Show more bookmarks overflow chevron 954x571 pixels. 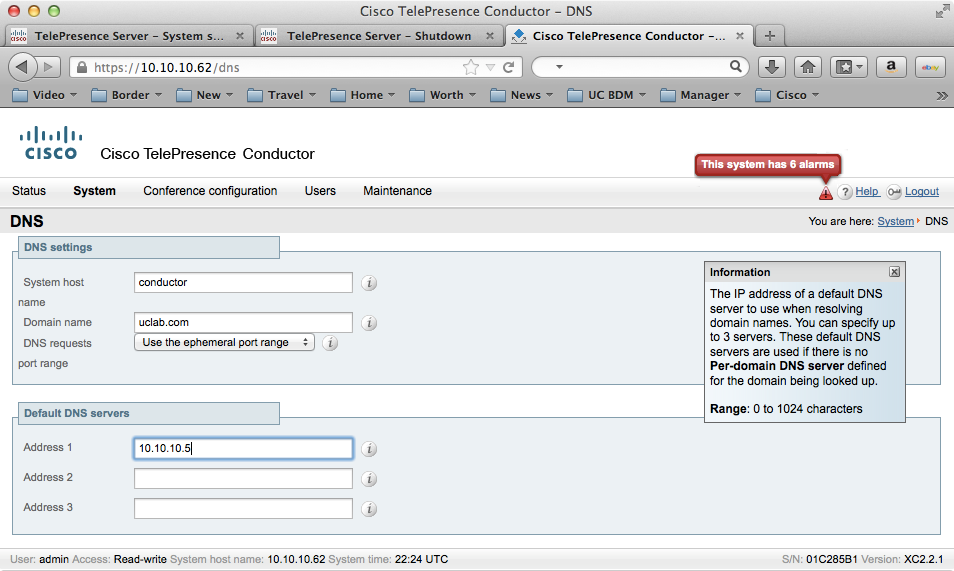942,96
